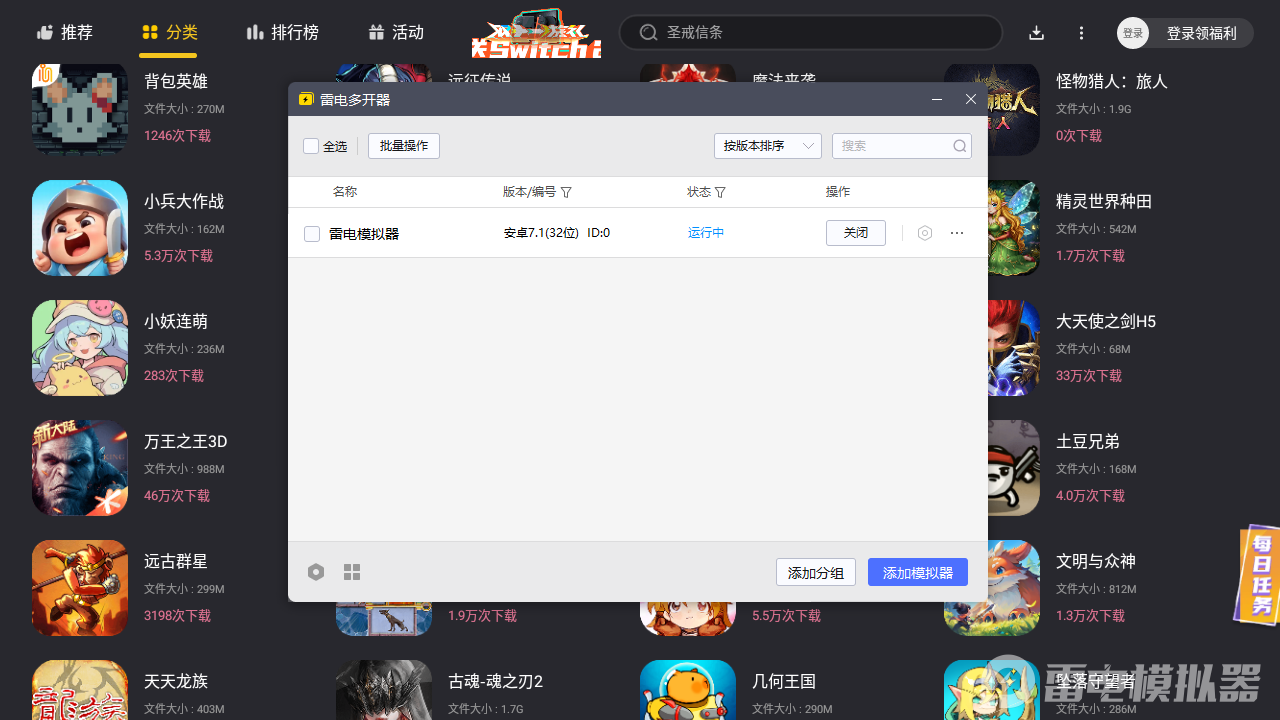Click the three-dot menu icon in the title bar
The height and width of the screenshot is (720, 1280).
[x=1081, y=32]
